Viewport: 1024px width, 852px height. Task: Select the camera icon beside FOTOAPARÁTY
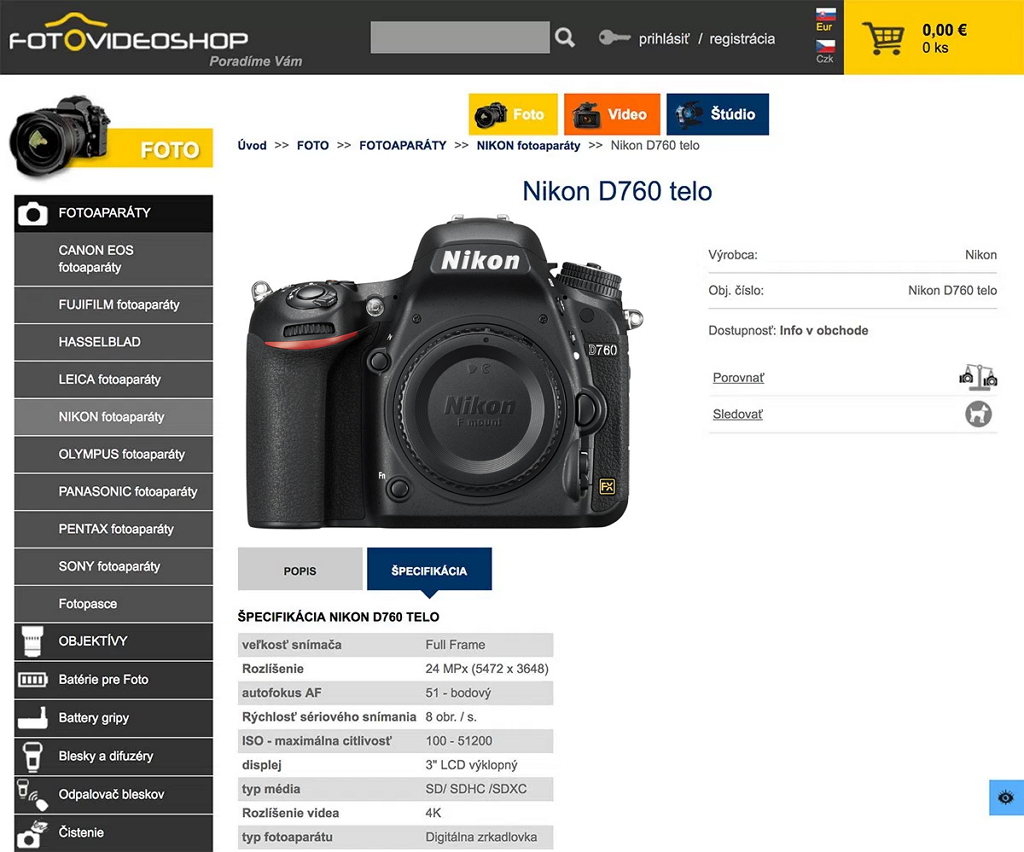(x=35, y=213)
